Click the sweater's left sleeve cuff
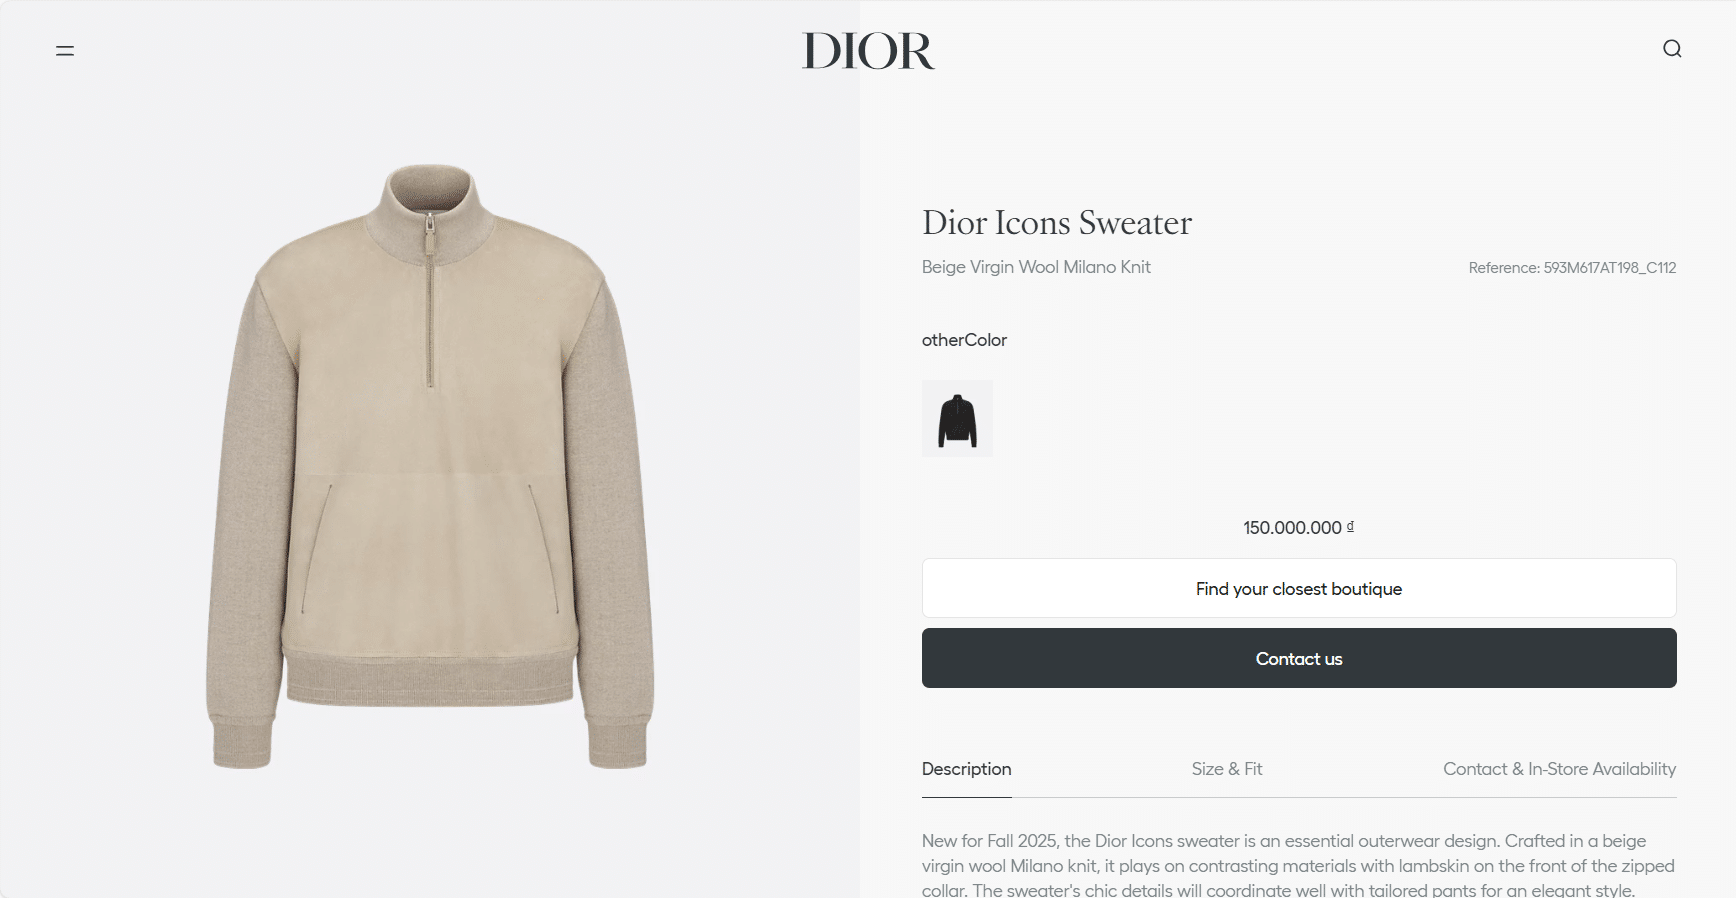Viewport: 1736px width, 898px height. pos(242,743)
